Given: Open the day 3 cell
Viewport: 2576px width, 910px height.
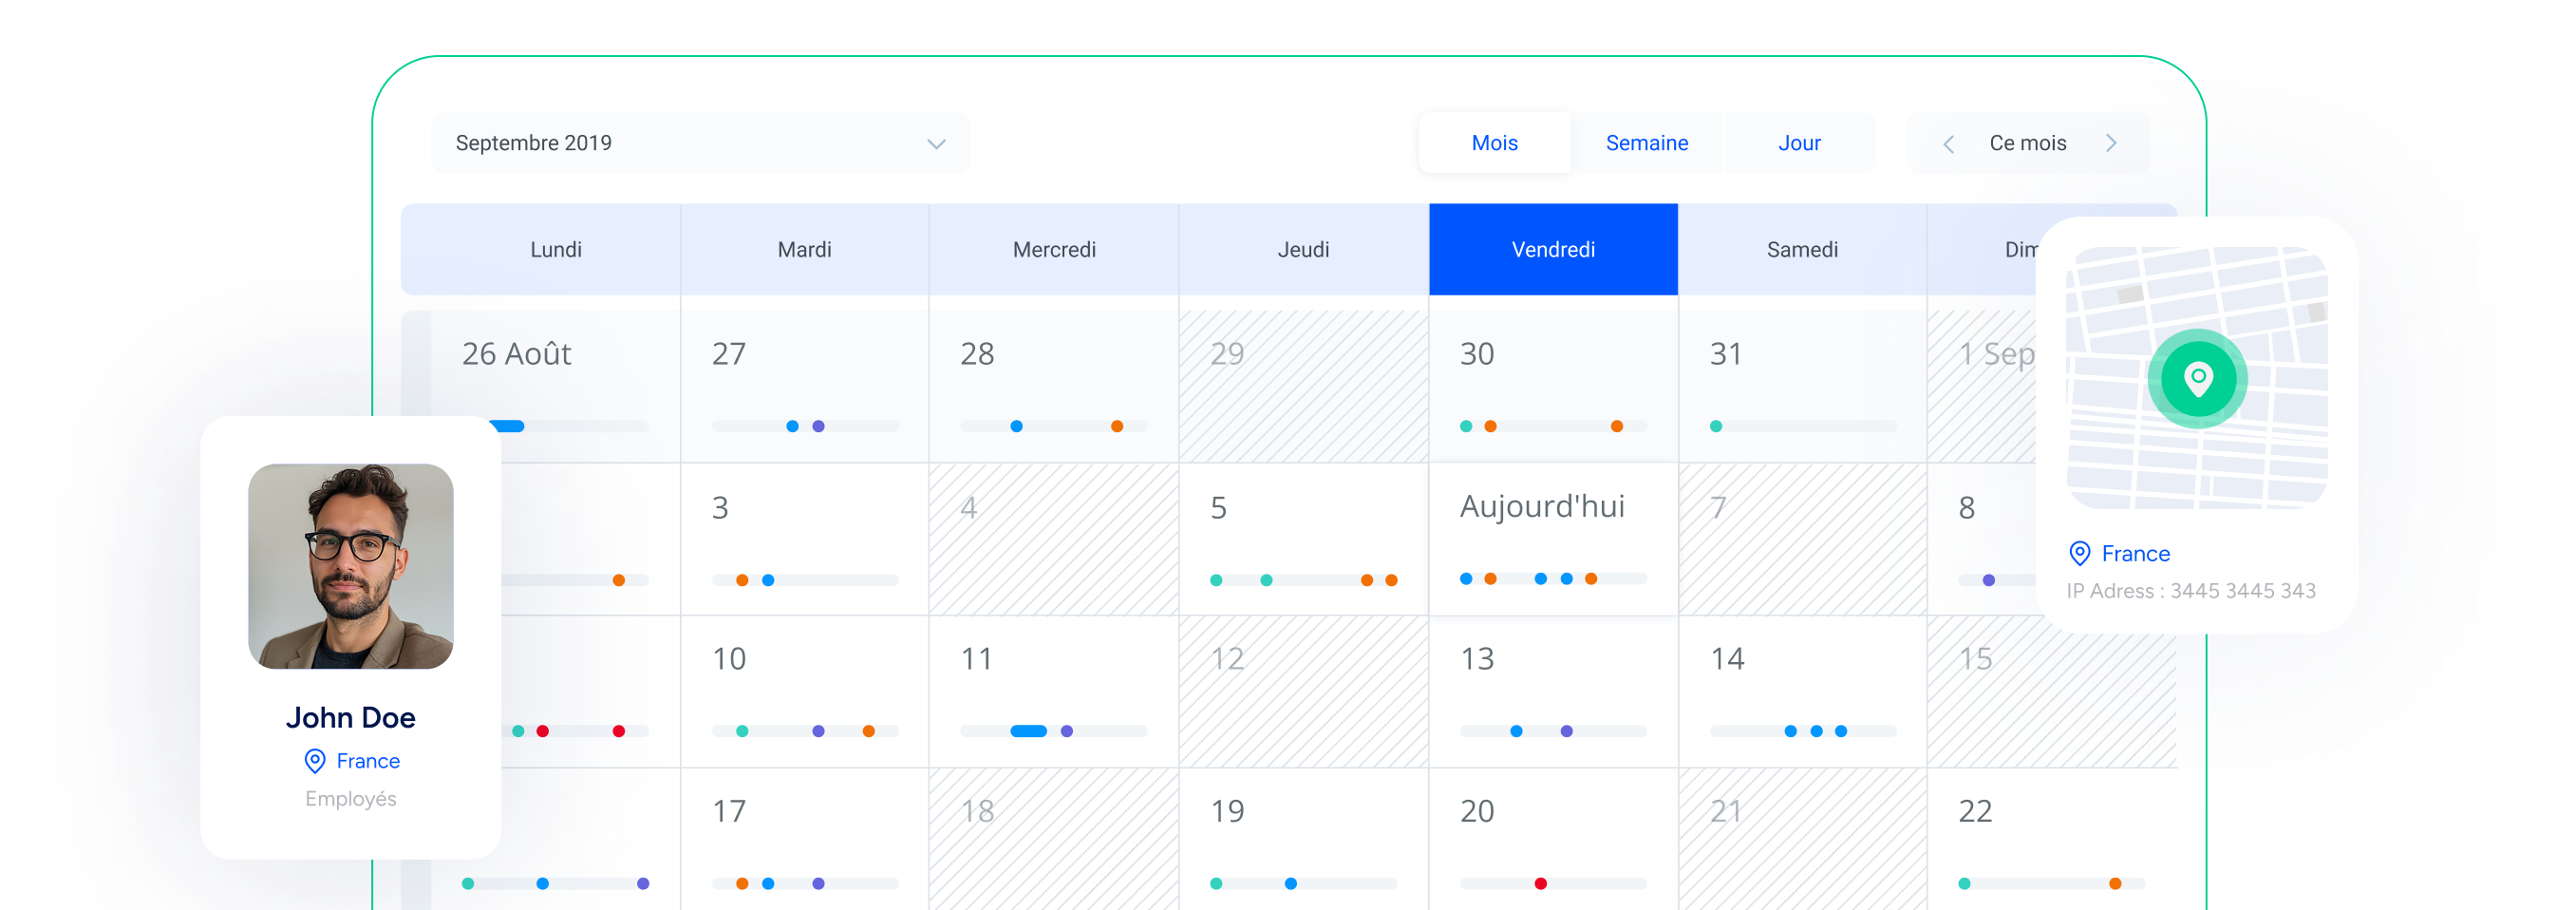Looking at the screenshot, I should click(804, 539).
